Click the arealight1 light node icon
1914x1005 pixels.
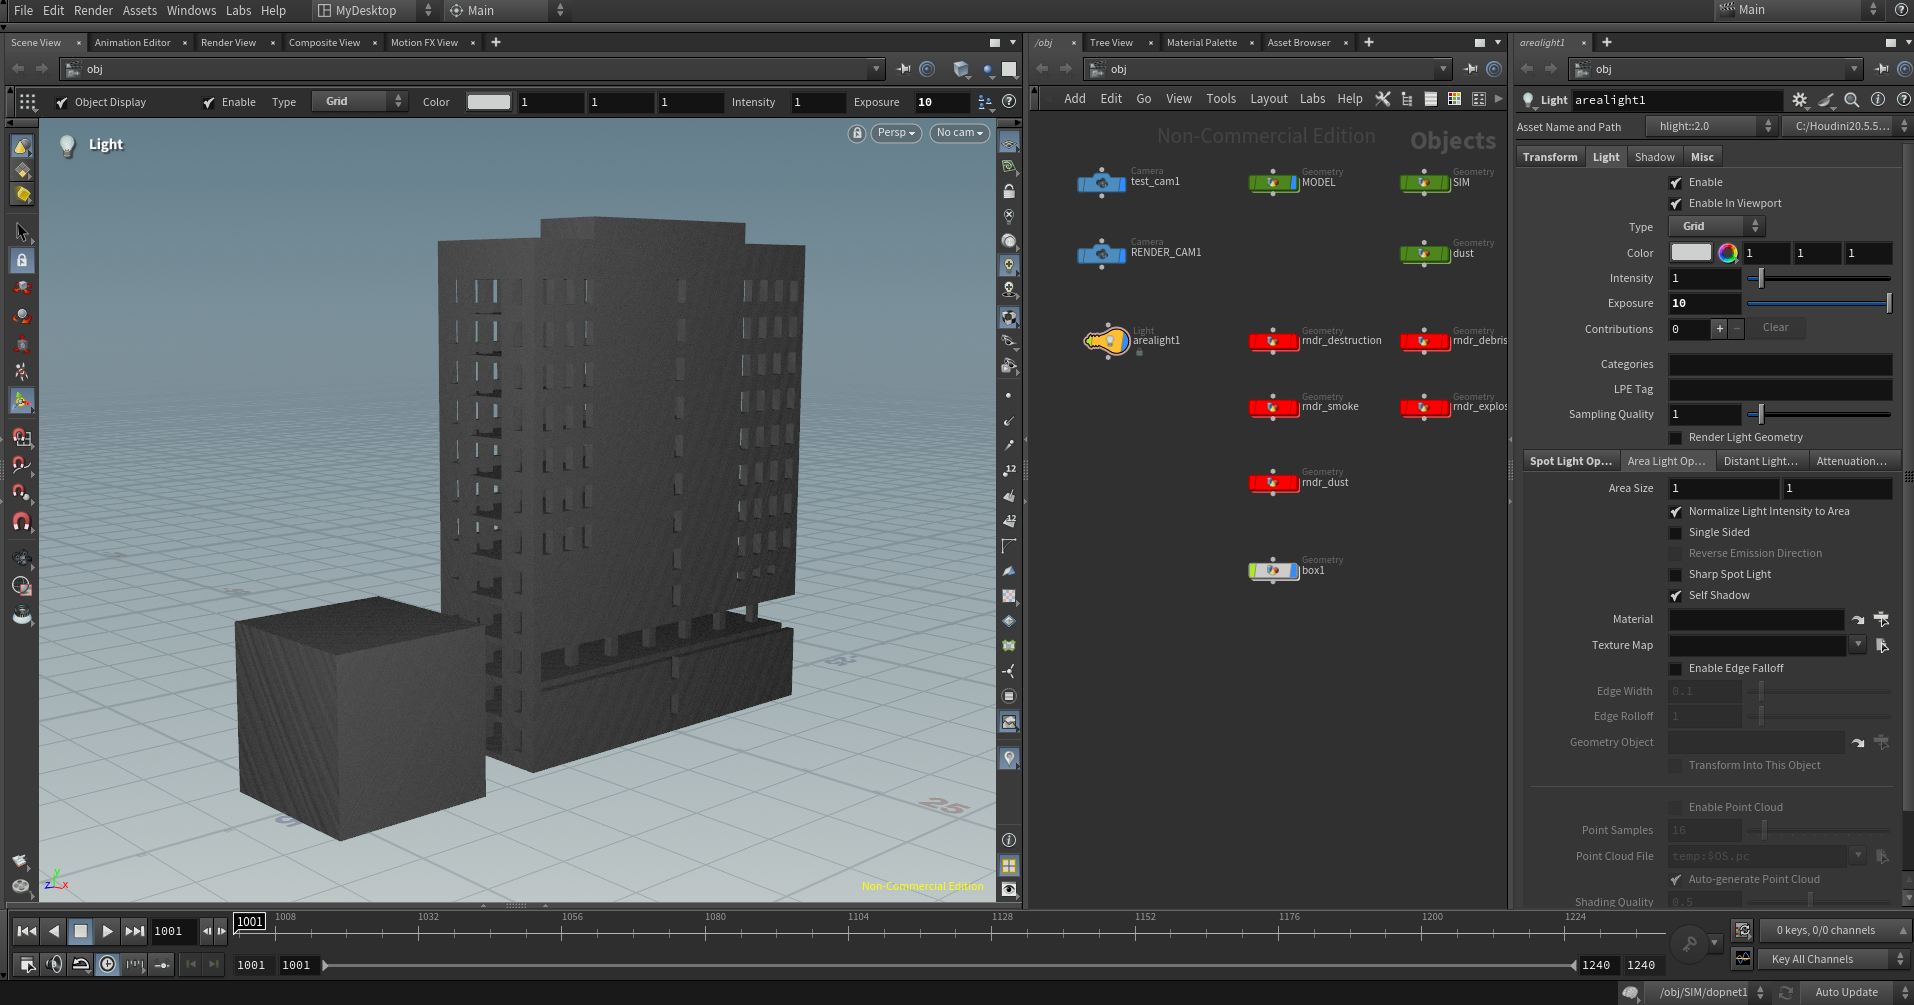1106,341
